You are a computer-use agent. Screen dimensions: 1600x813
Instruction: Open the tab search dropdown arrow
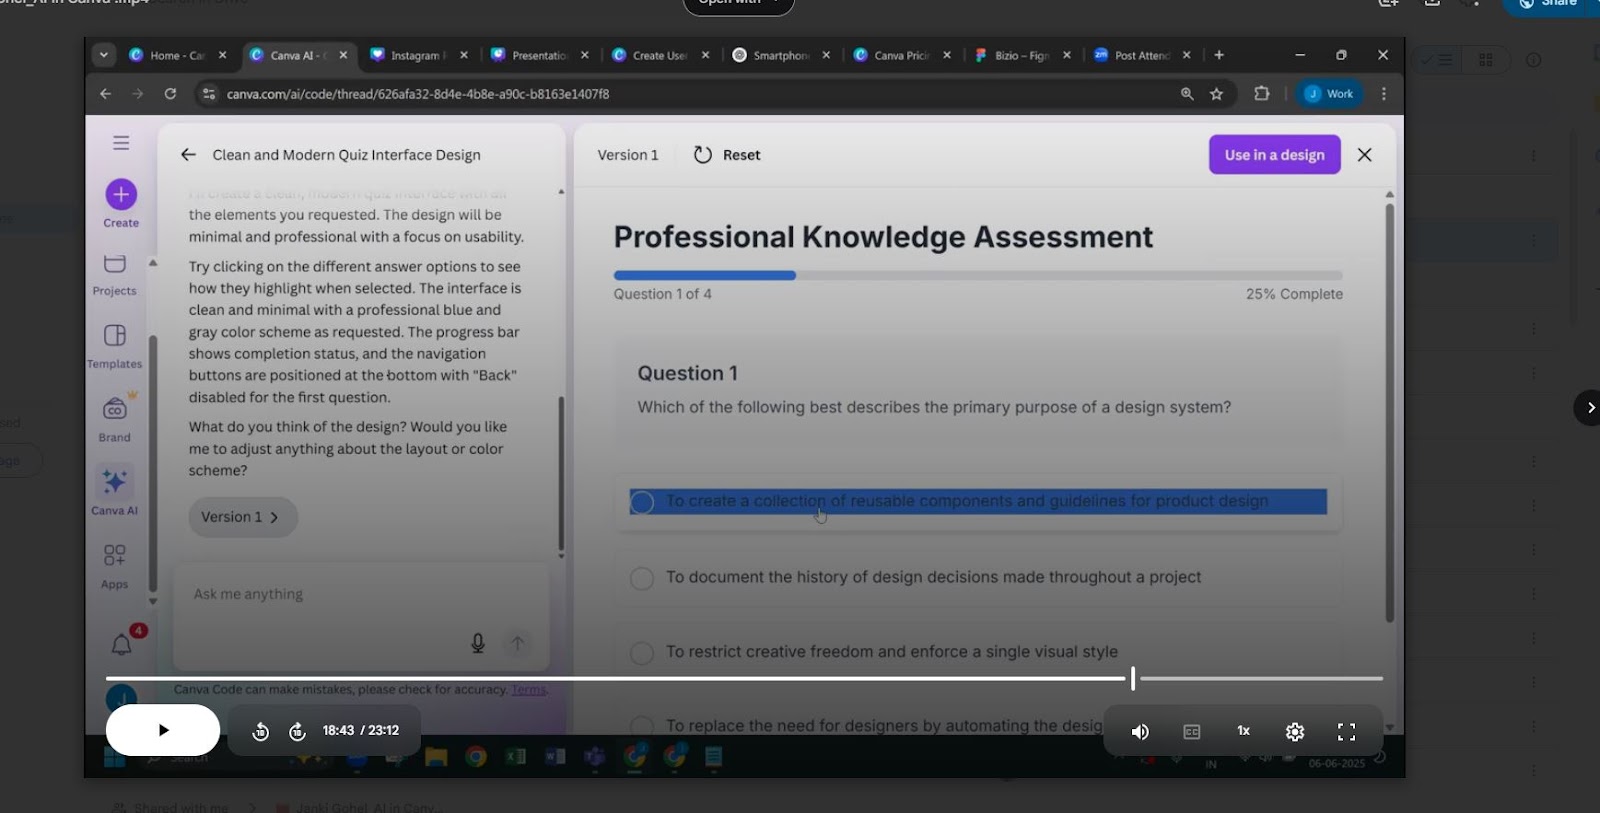pyautogui.click(x=103, y=55)
